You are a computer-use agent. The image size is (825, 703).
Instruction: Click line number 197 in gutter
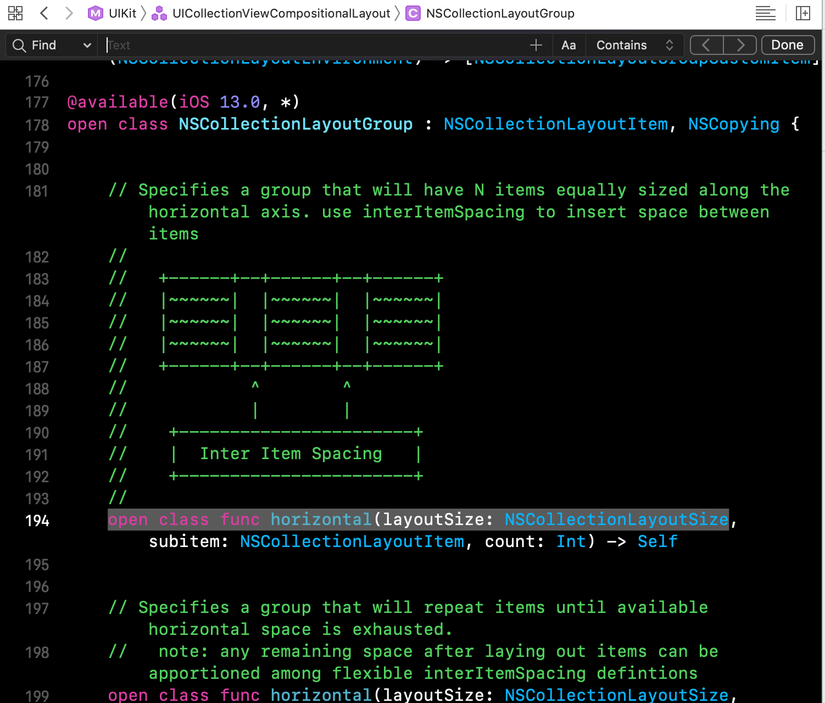[x=37, y=608]
